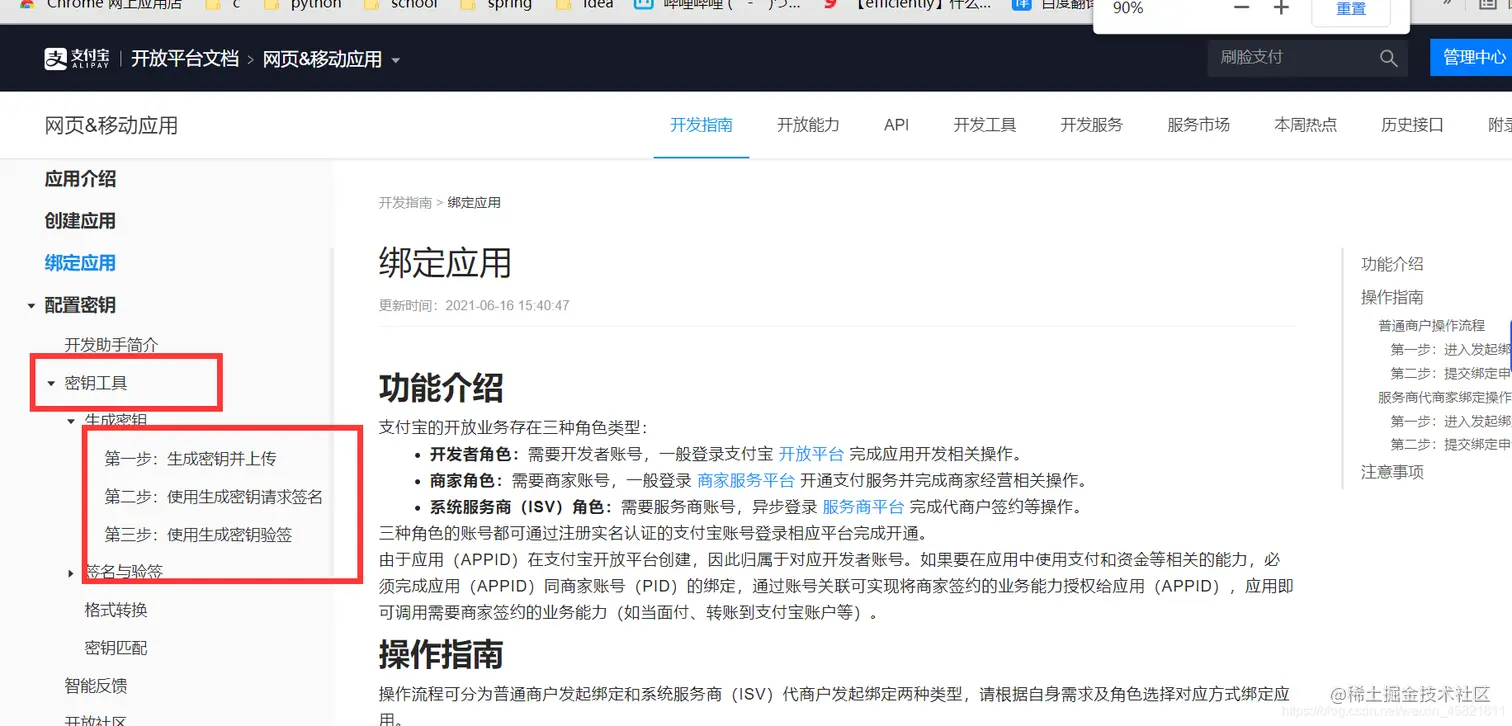This screenshot has height=726, width=1512.
Task: Open 智能反馈 in sidebar
Action: (96, 686)
